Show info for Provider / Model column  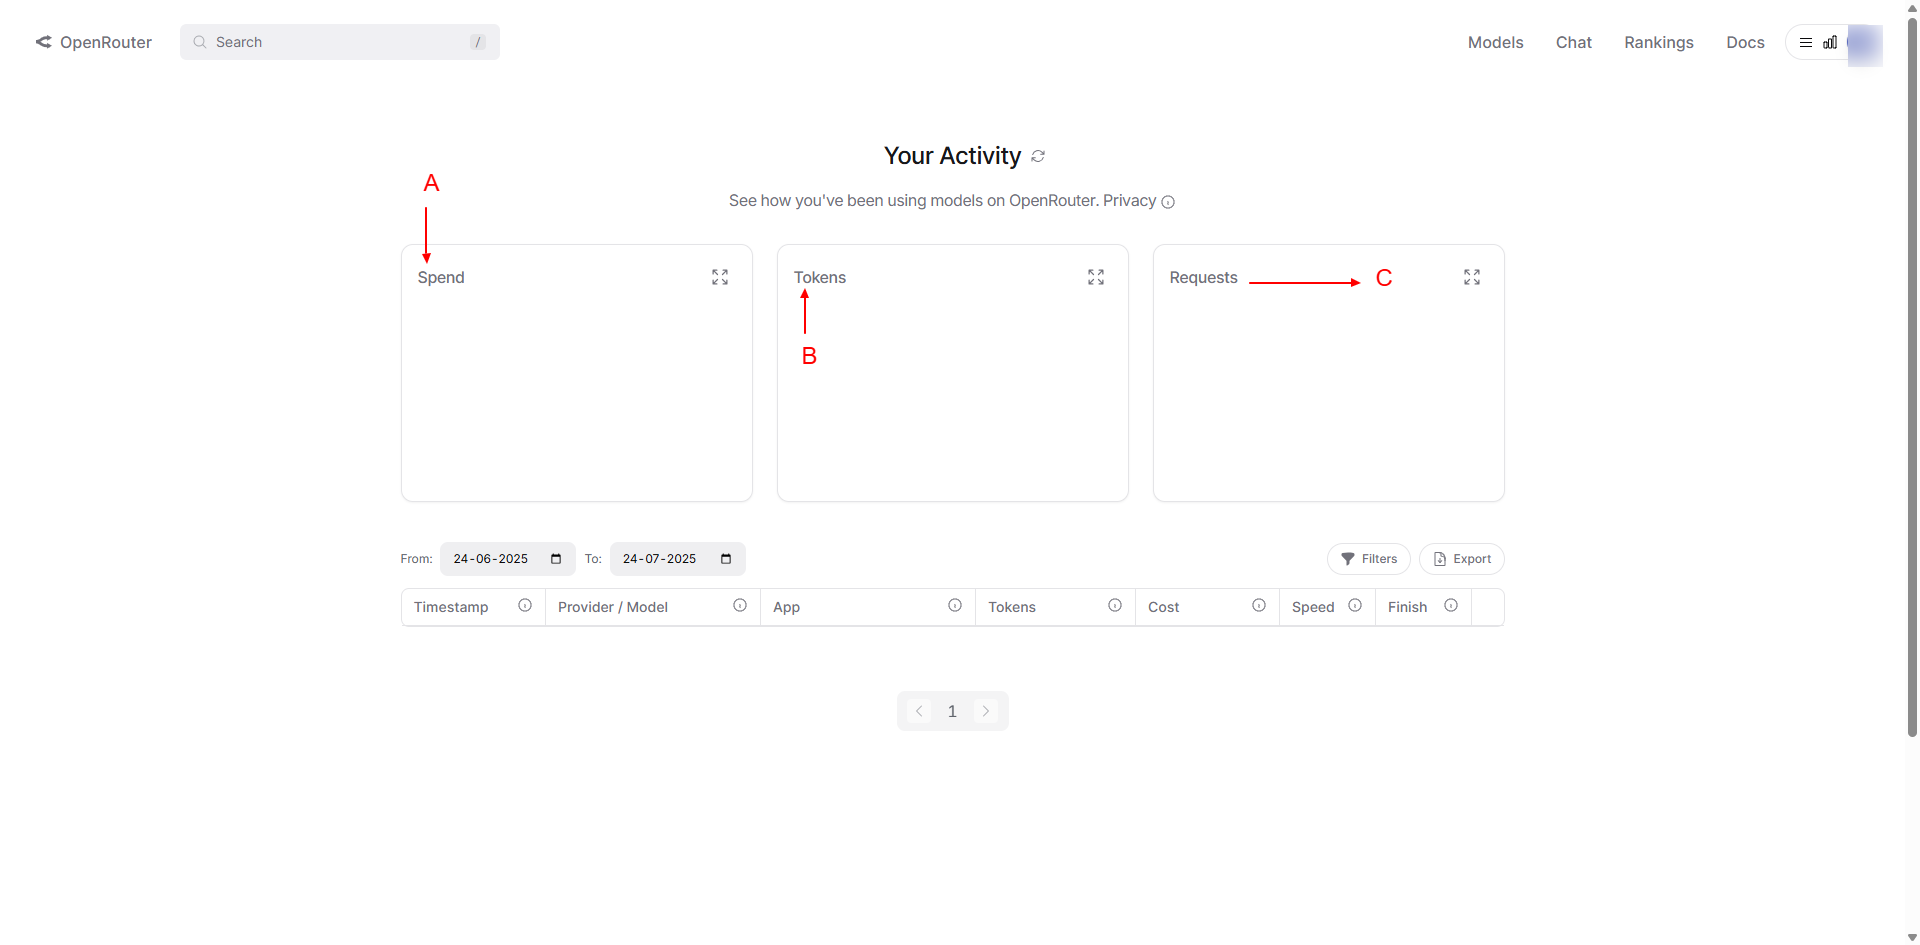click(x=740, y=605)
